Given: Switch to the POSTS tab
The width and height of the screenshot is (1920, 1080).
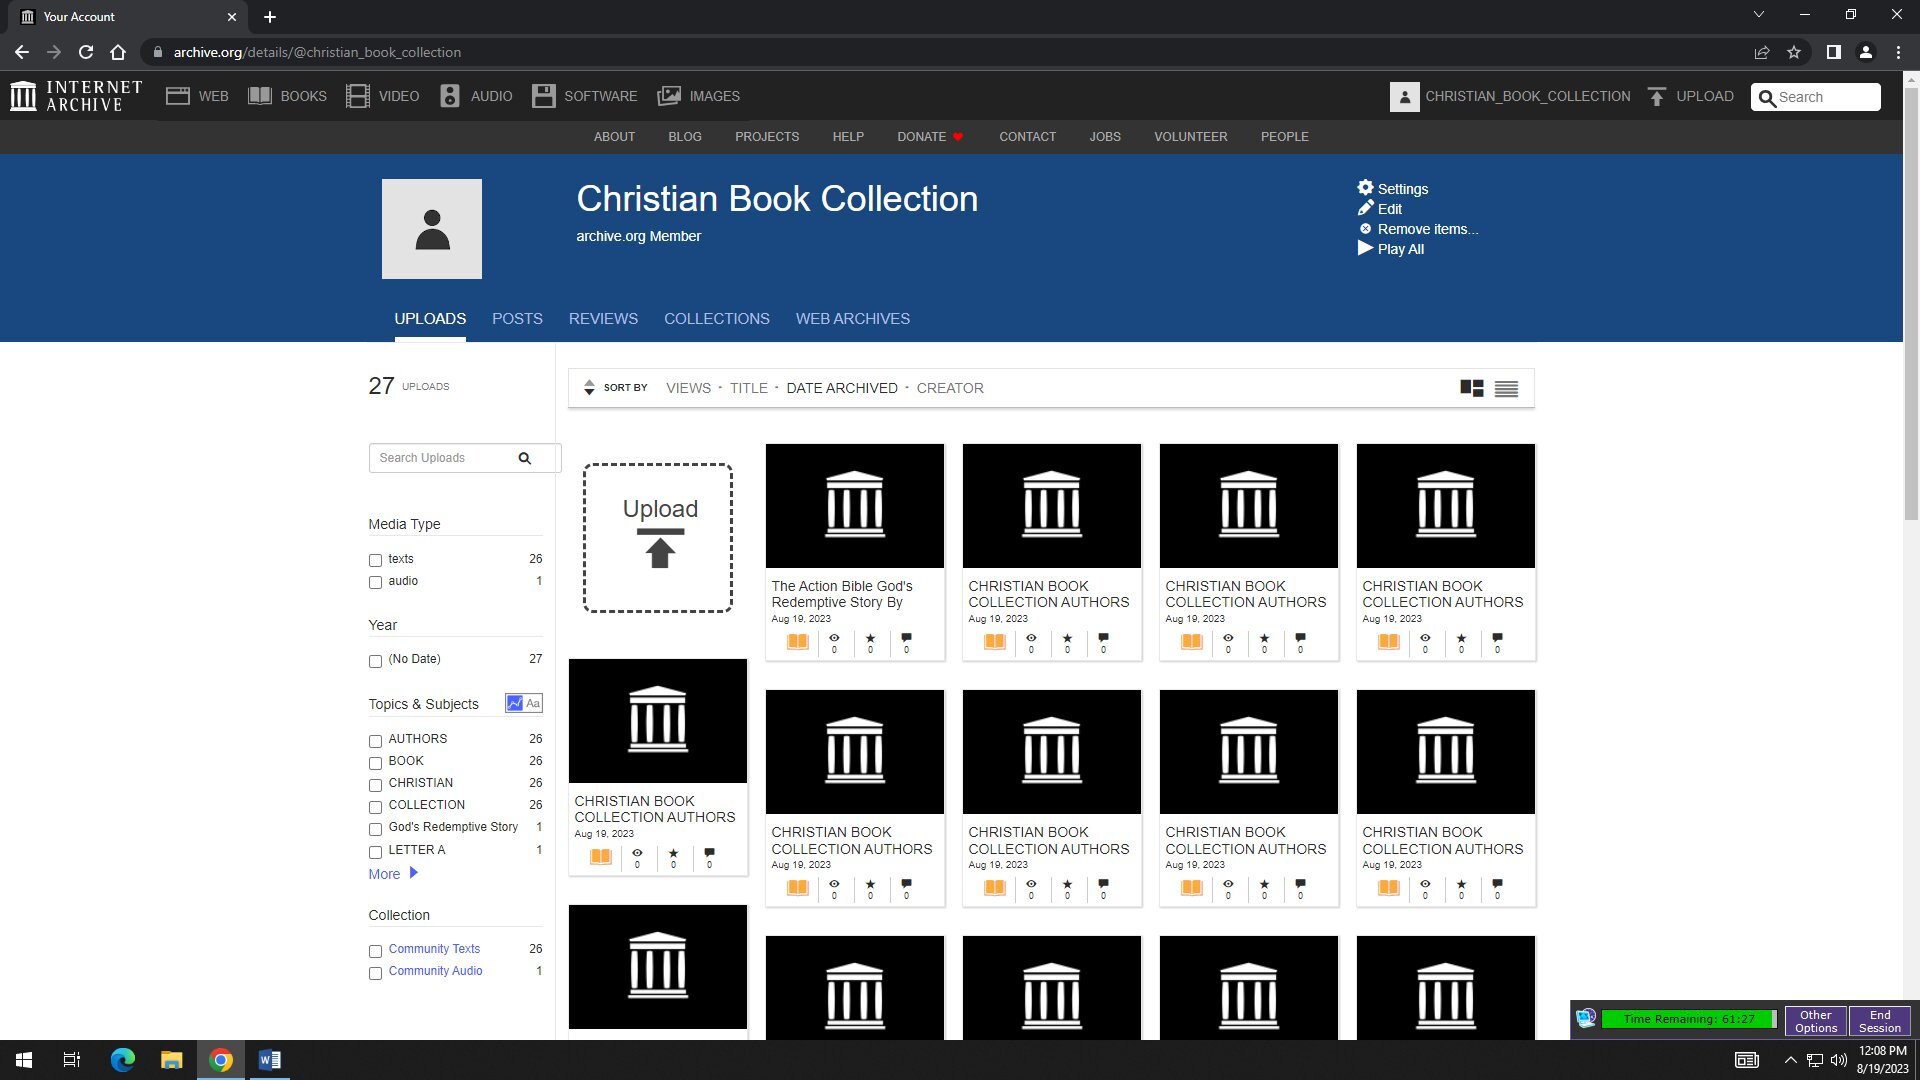Looking at the screenshot, I should click(517, 318).
